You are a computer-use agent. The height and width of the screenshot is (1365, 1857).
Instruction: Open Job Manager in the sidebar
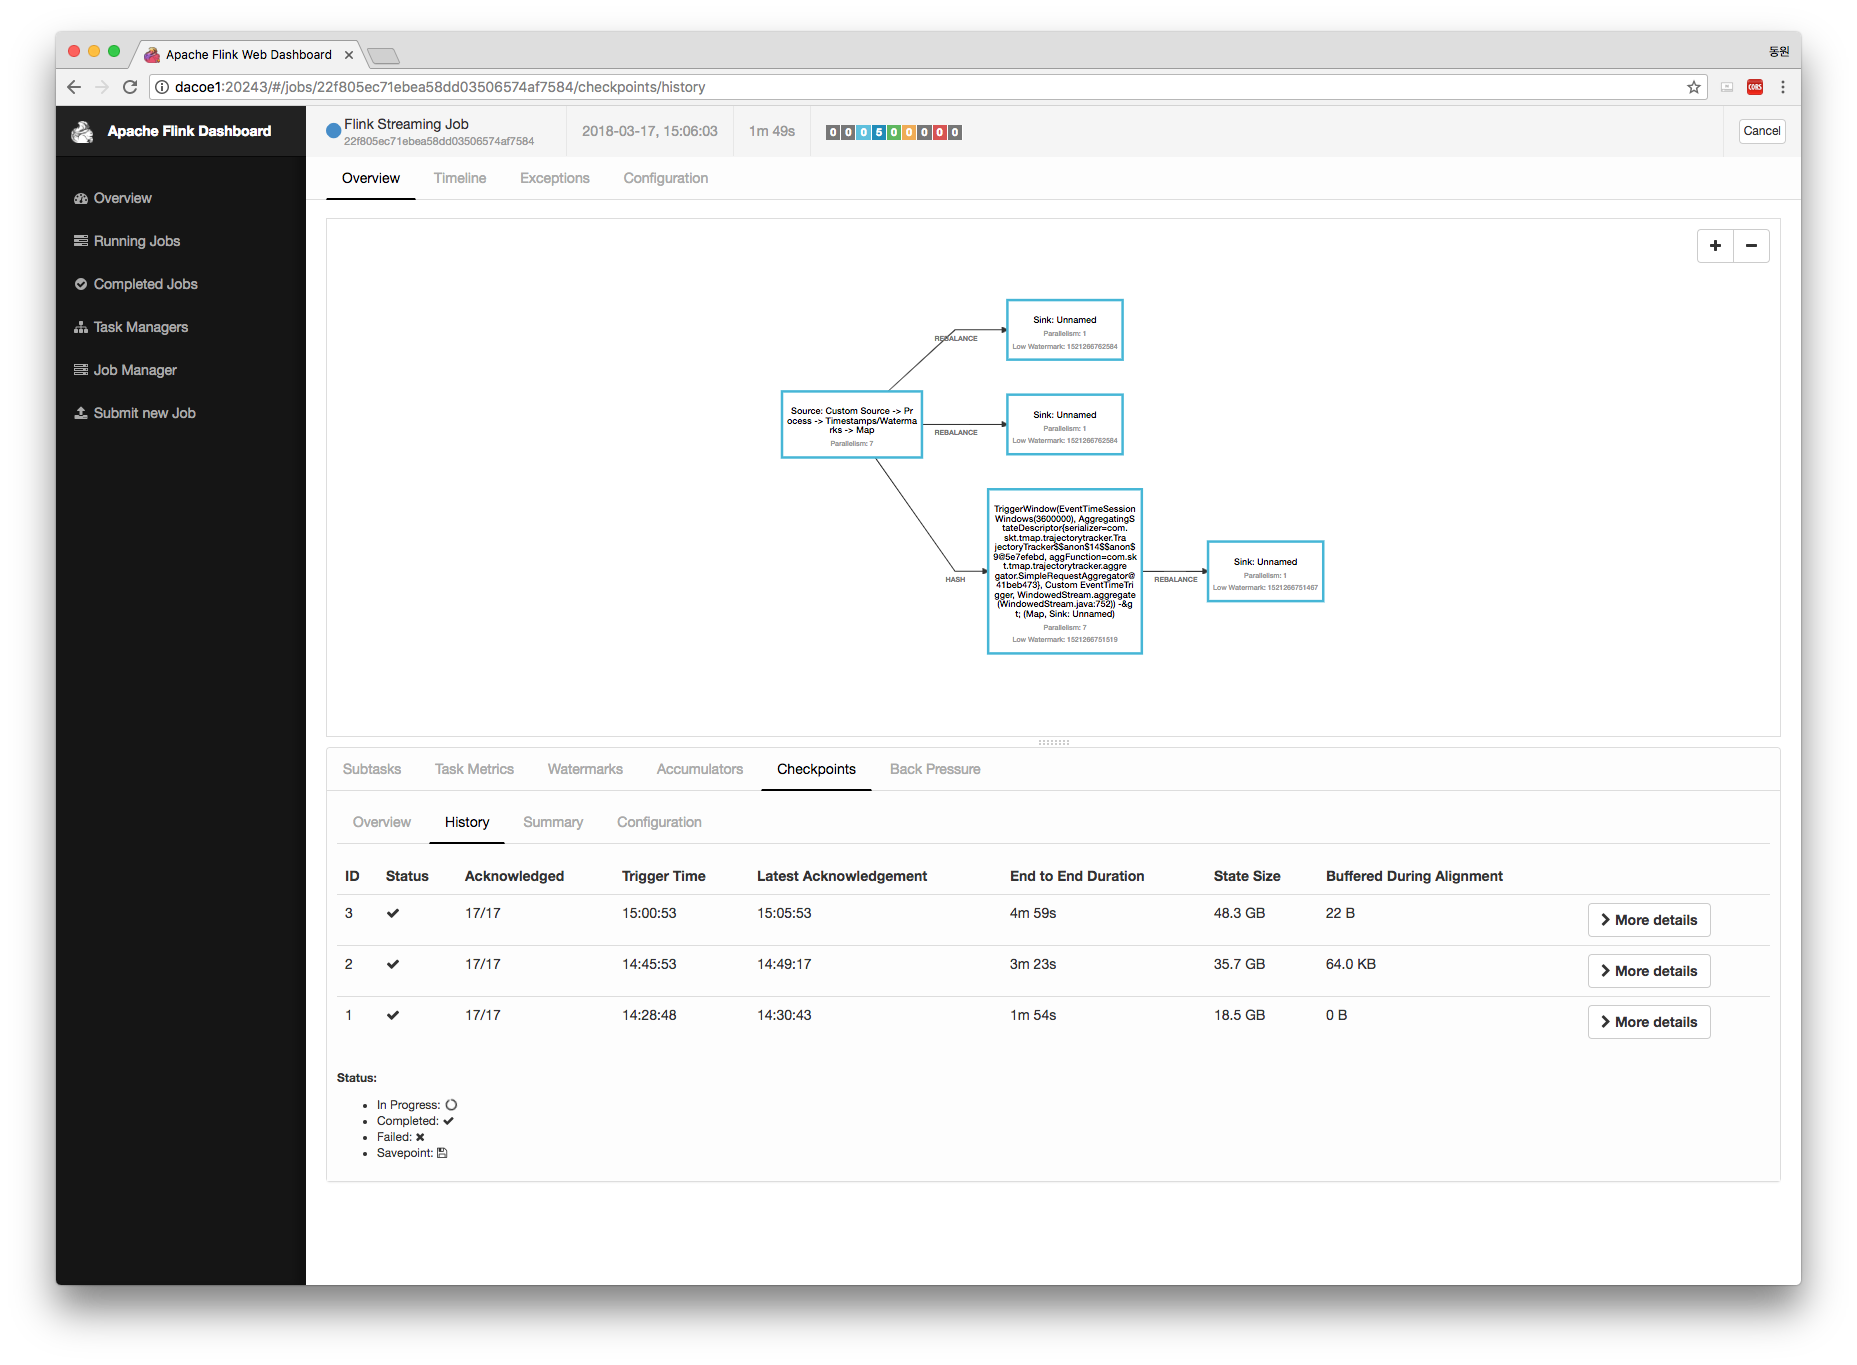(x=135, y=370)
